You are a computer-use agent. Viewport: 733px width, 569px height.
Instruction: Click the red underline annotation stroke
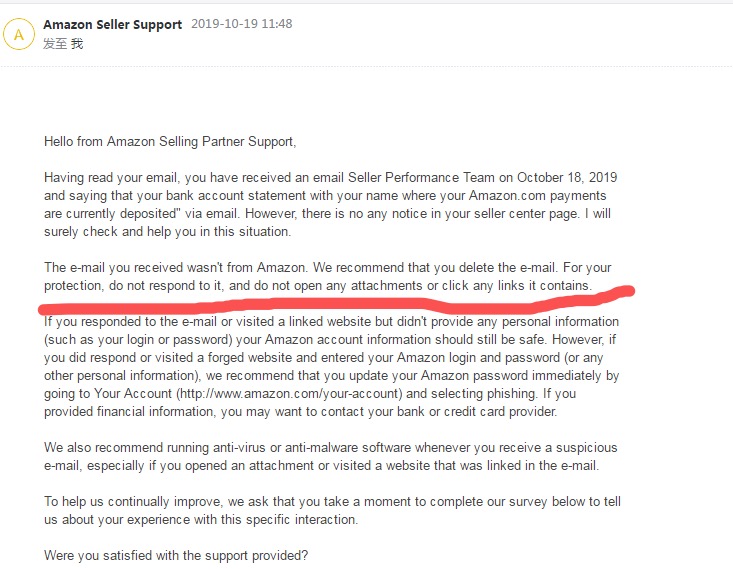pos(330,296)
